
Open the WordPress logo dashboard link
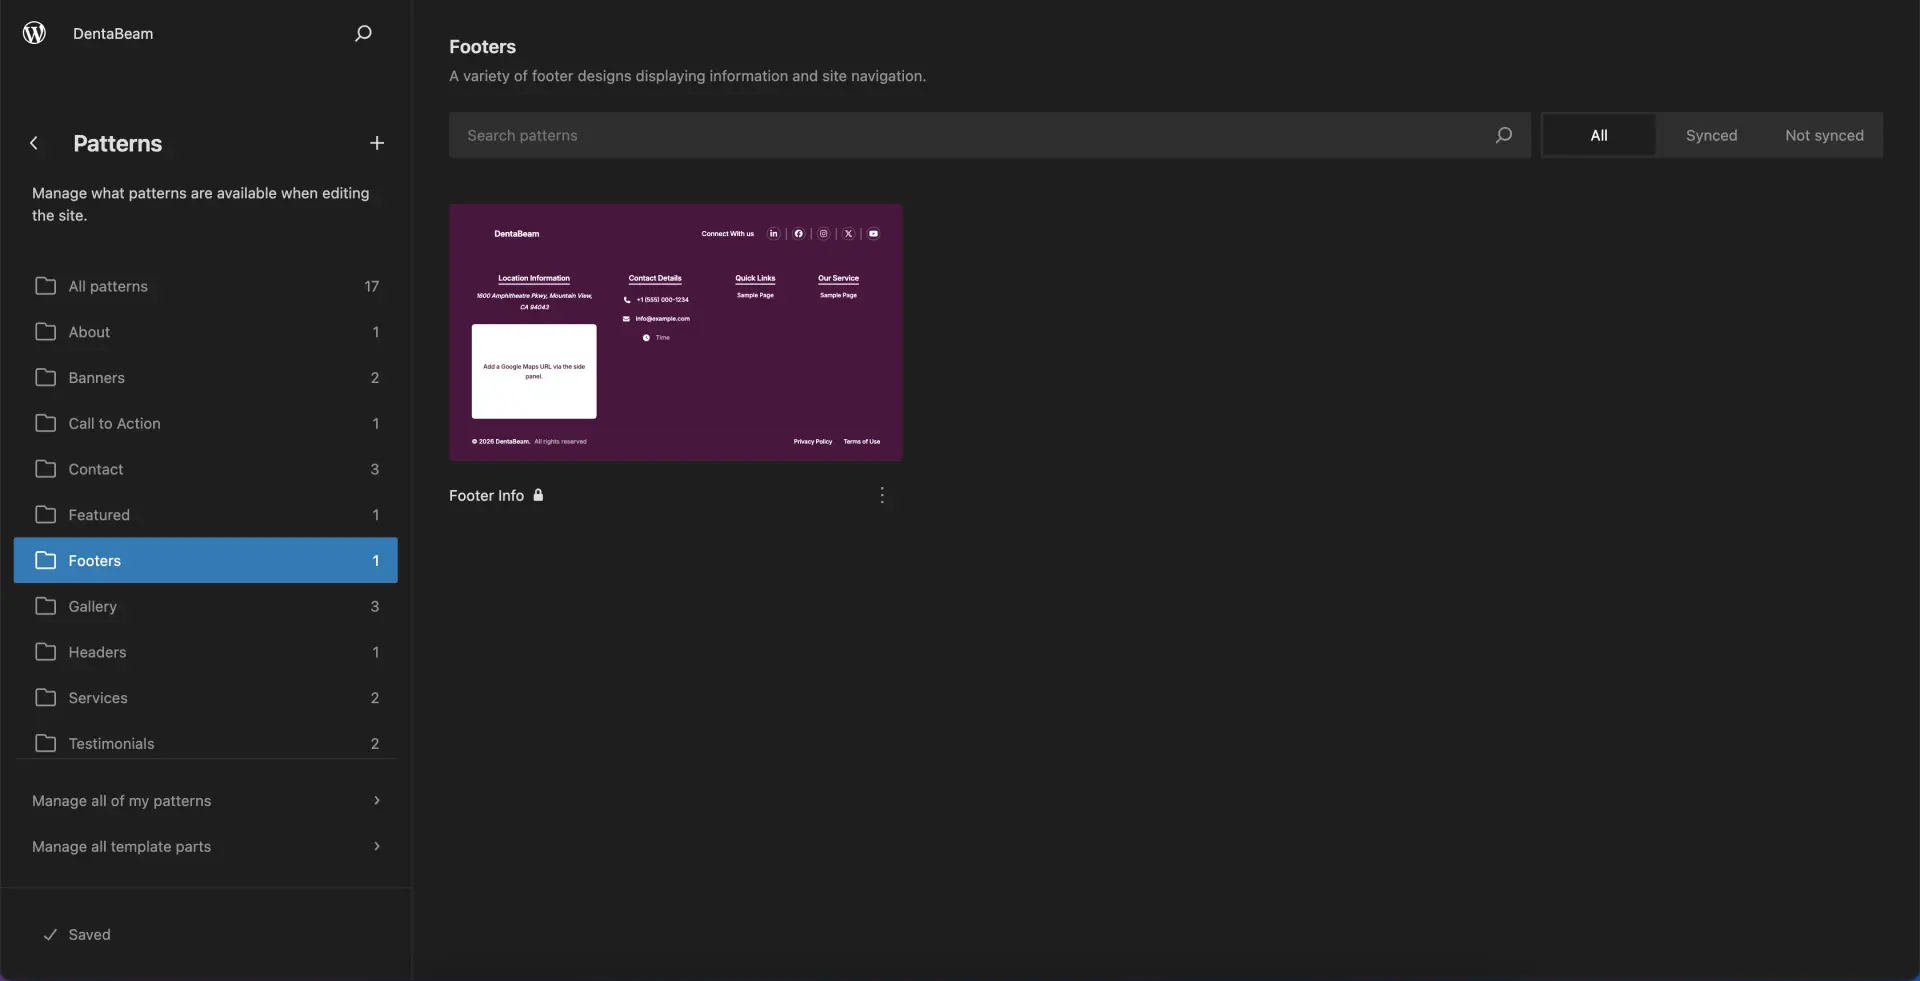[x=34, y=33]
